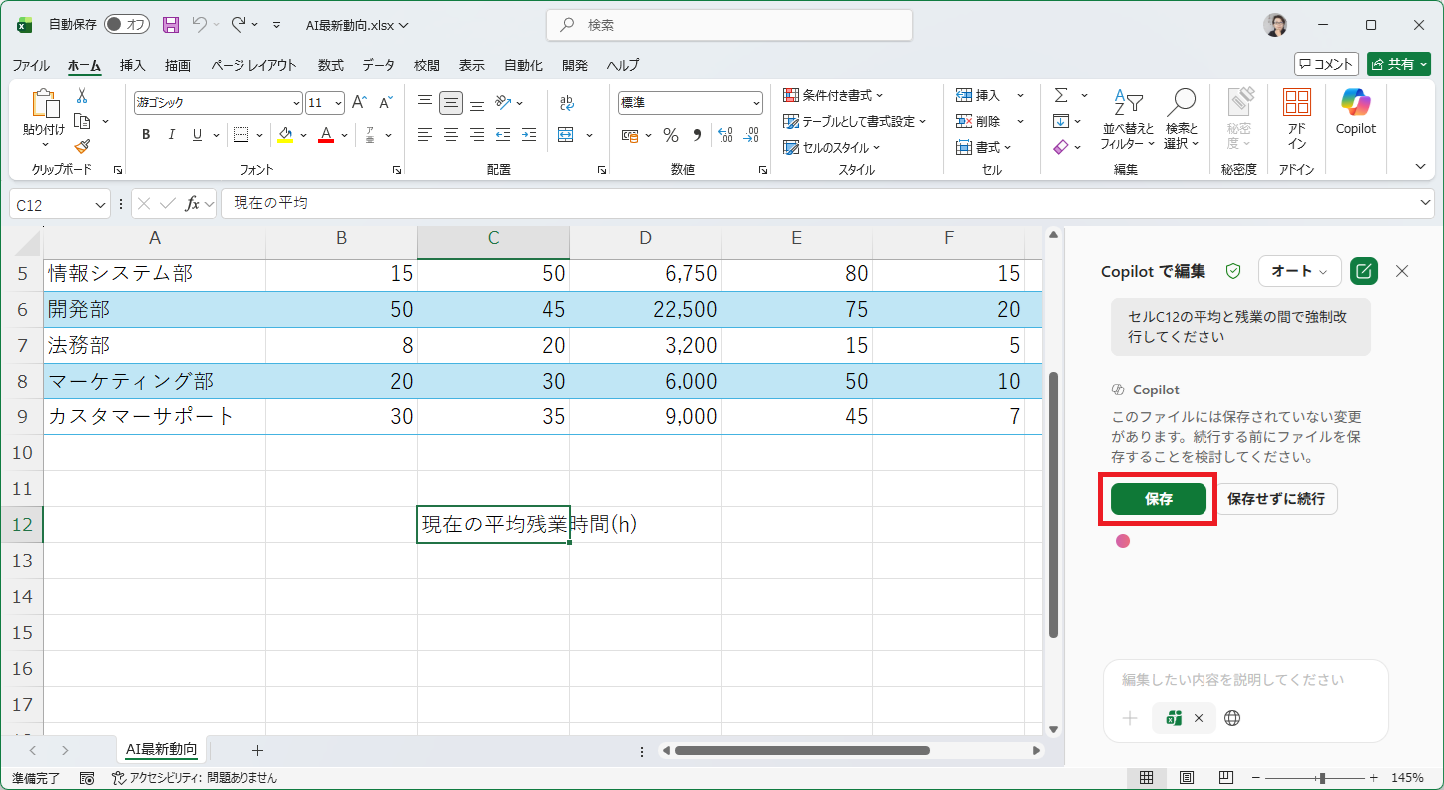
Task: Click the AutoSum sigma icon
Action: pos(1060,95)
